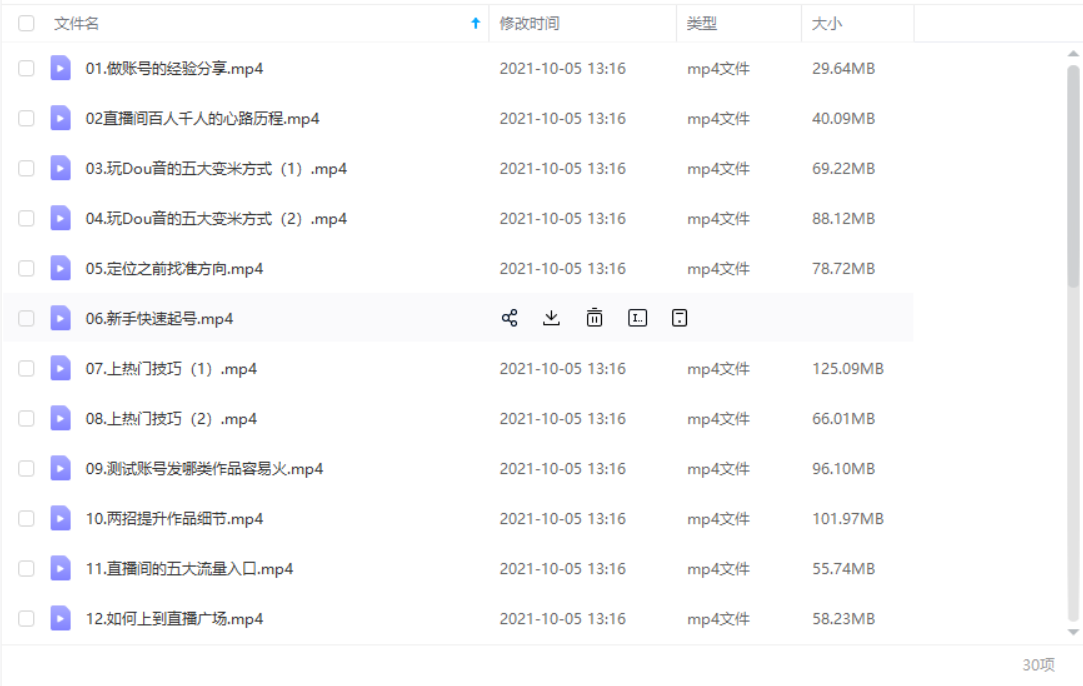Sort by 大小 column header
1083x686 pixels.
(827, 23)
